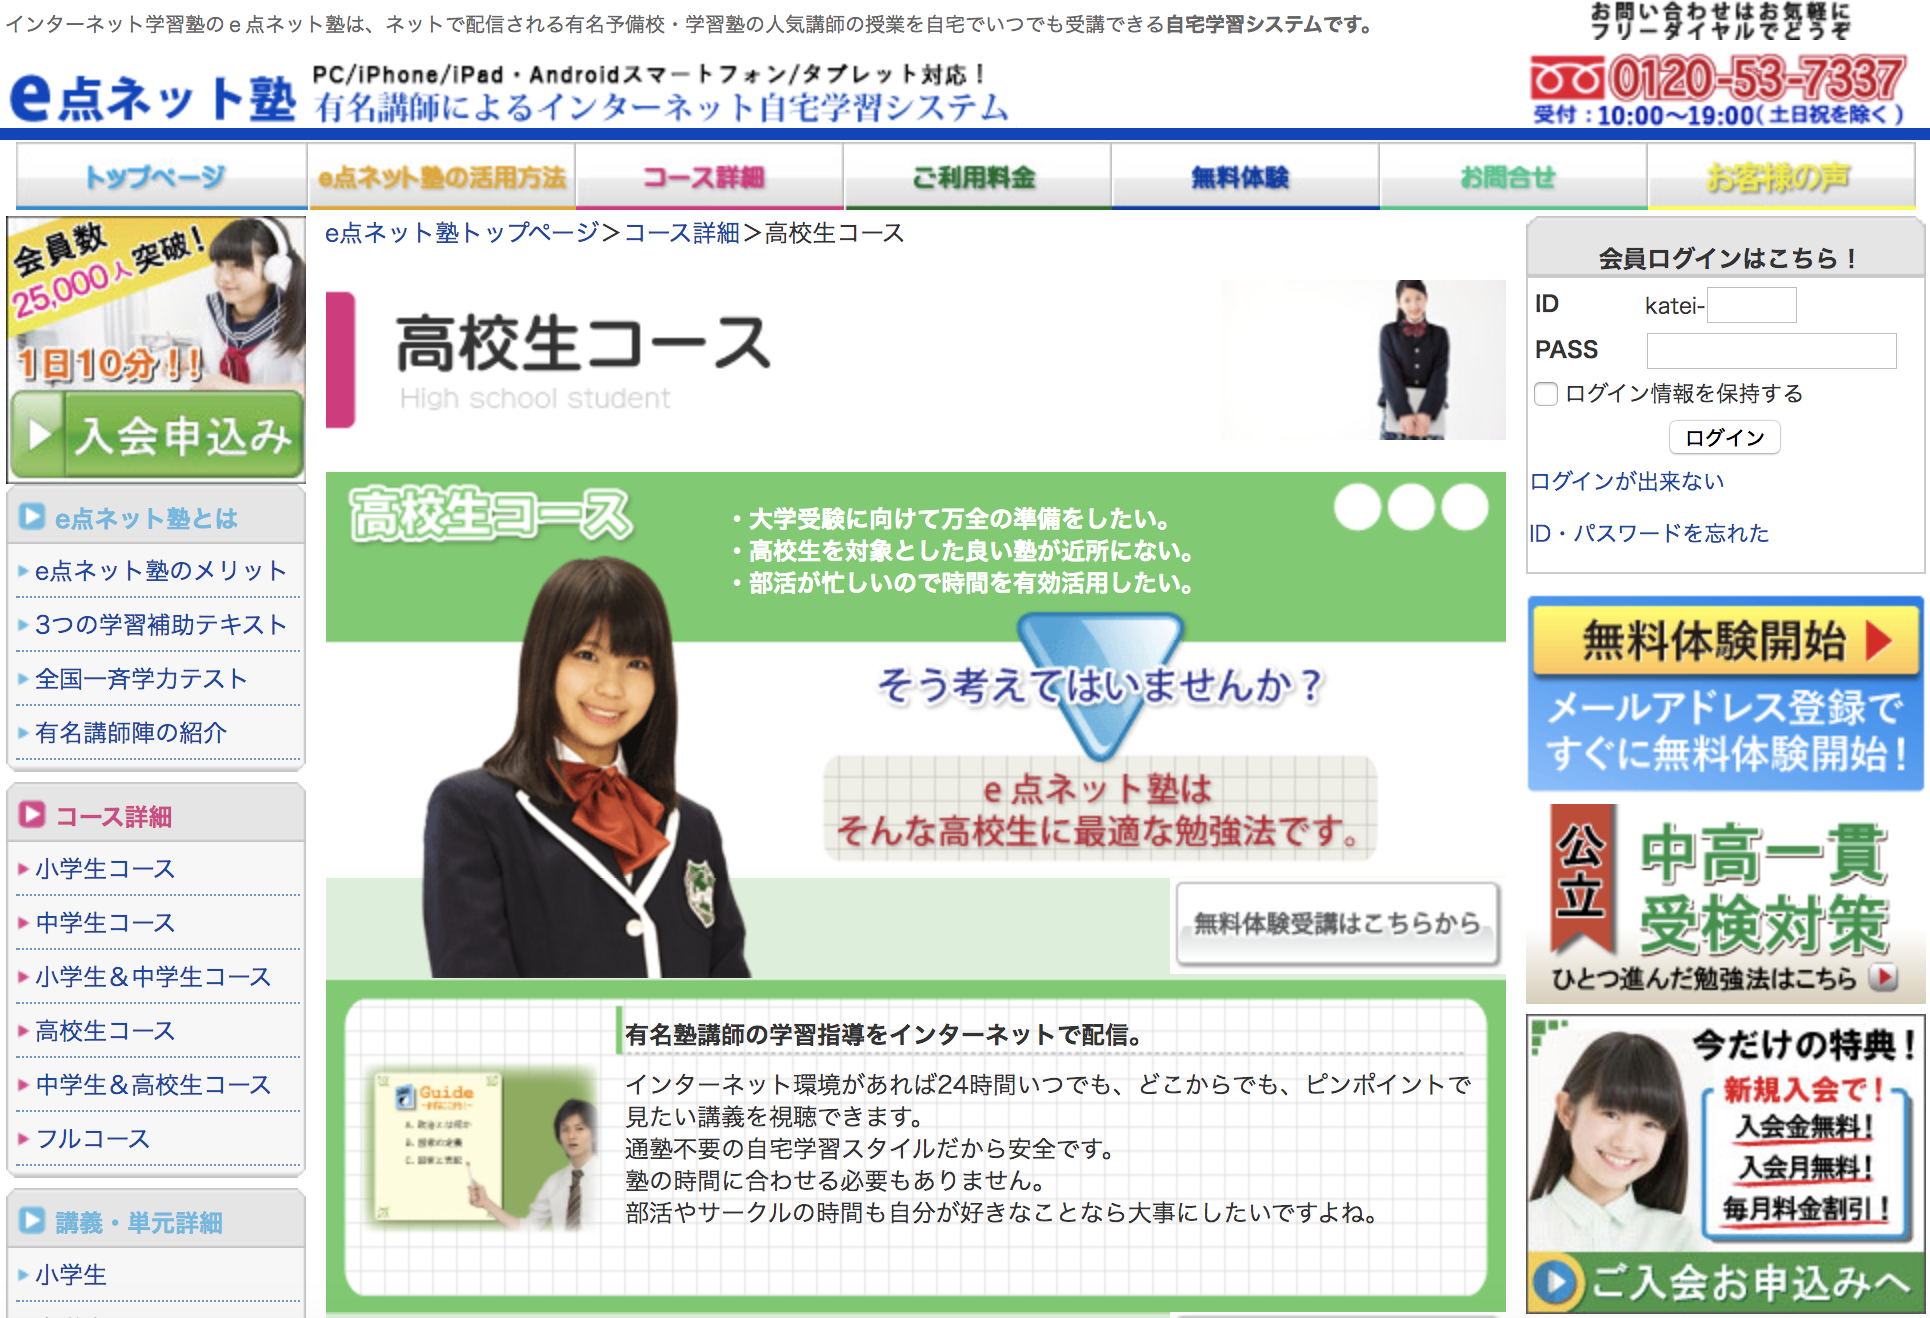Image resolution: width=1930 pixels, height=1318 pixels.
Task: Click the pink コース詳細 section header icon
Action: point(32,815)
